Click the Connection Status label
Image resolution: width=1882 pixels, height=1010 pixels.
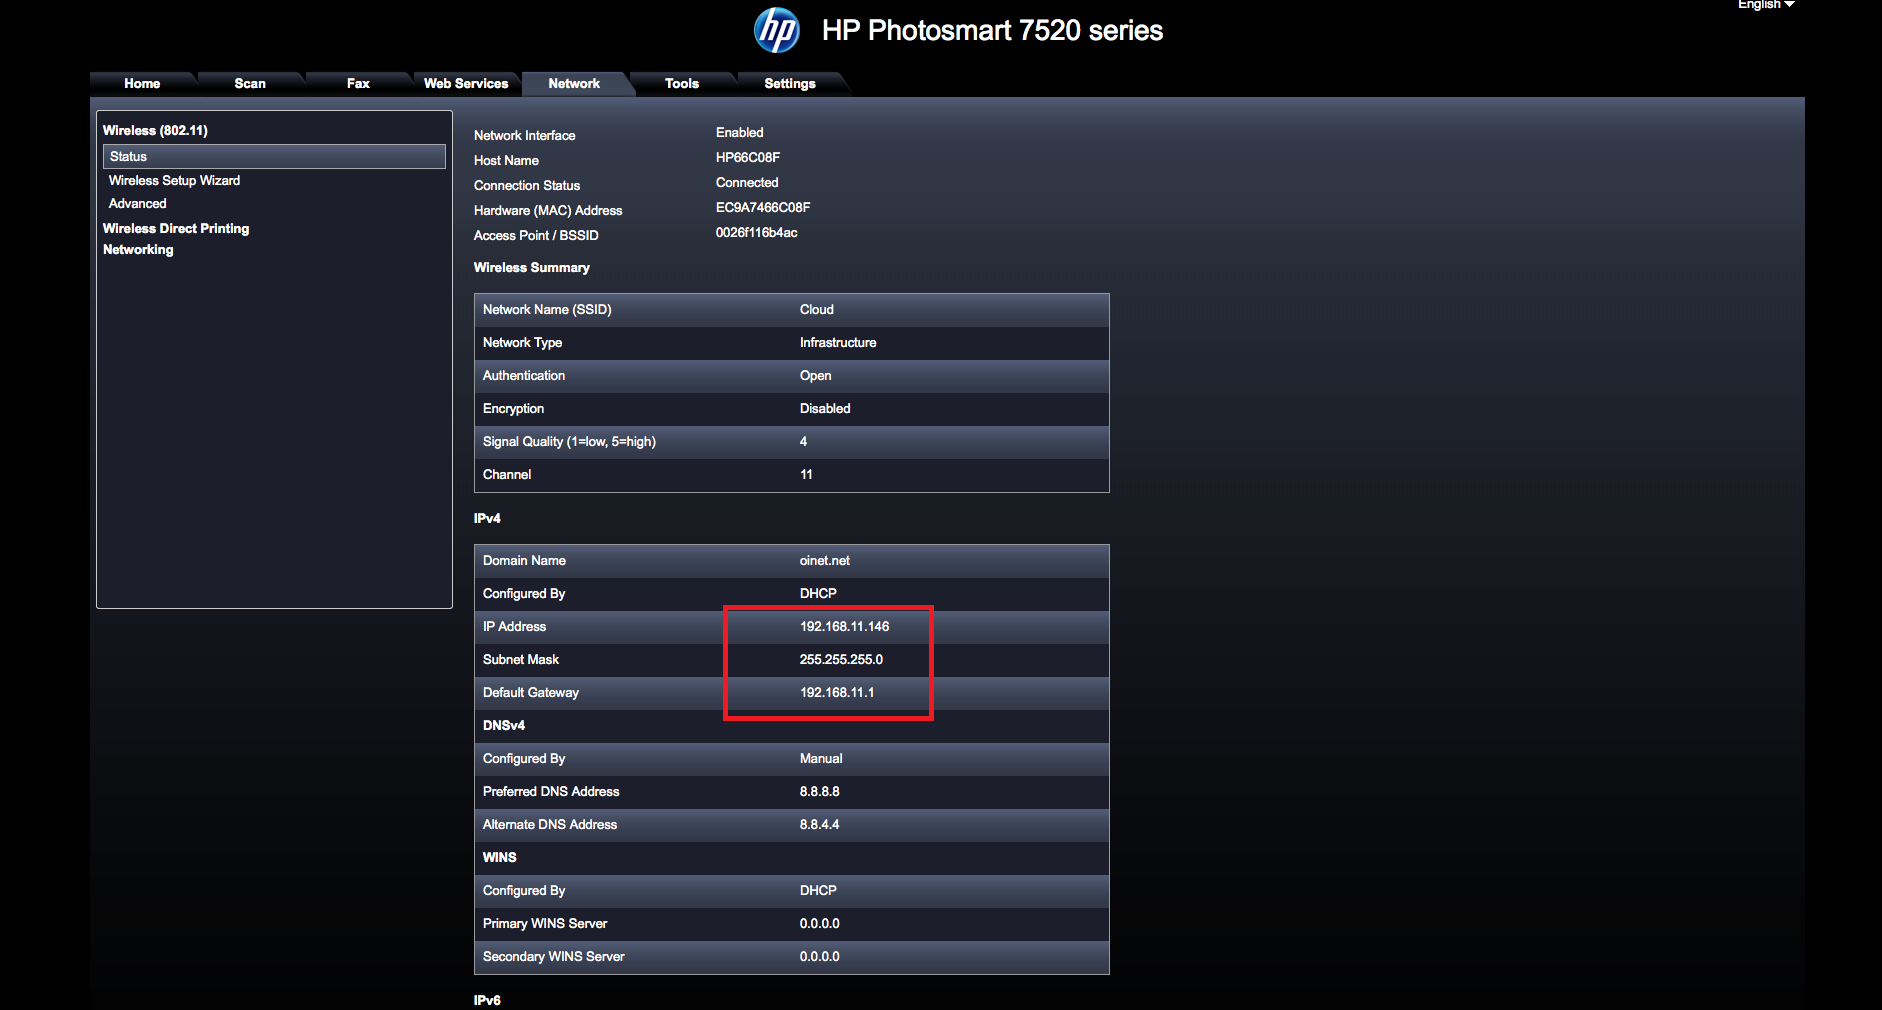527,186
